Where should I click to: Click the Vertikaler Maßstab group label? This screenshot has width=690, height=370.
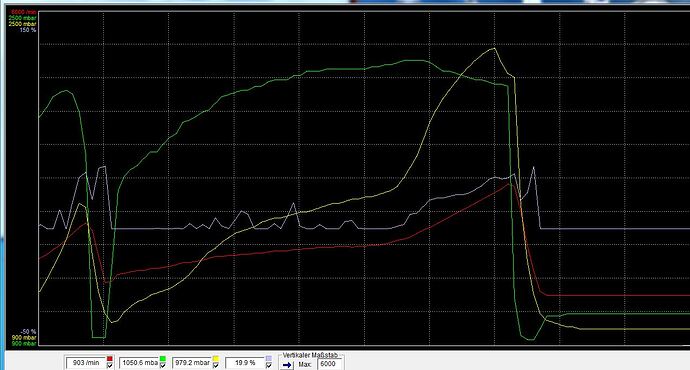coord(310,355)
